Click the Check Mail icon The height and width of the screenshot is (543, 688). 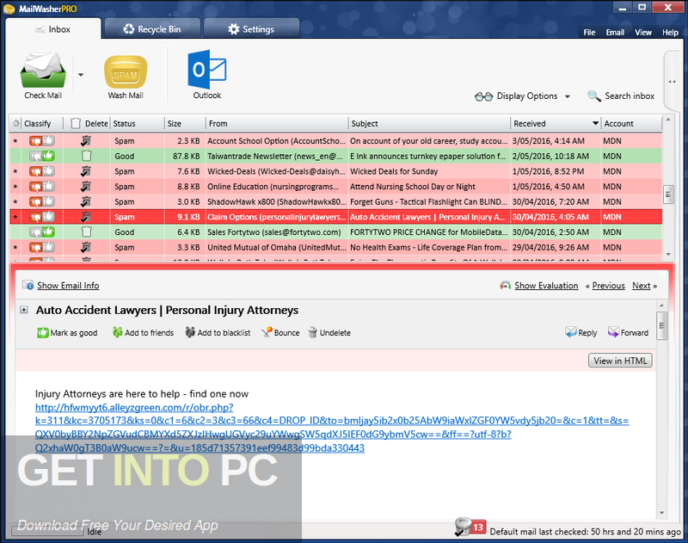[x=43, y=70]
